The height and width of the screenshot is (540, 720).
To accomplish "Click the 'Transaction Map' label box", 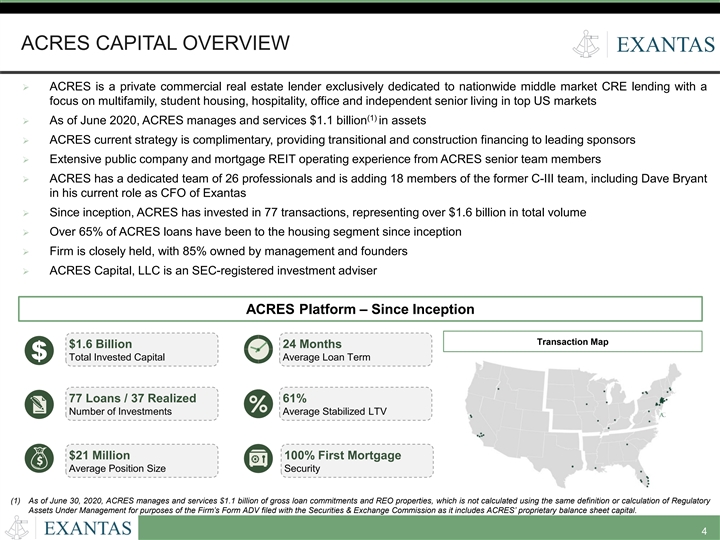I will click(573, 342).
